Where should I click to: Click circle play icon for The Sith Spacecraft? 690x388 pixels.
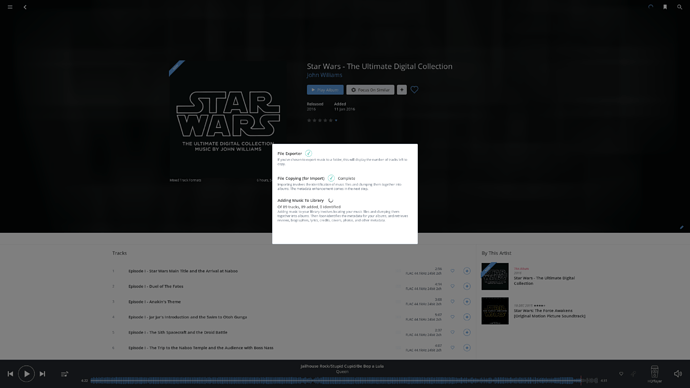click(467, 332)
